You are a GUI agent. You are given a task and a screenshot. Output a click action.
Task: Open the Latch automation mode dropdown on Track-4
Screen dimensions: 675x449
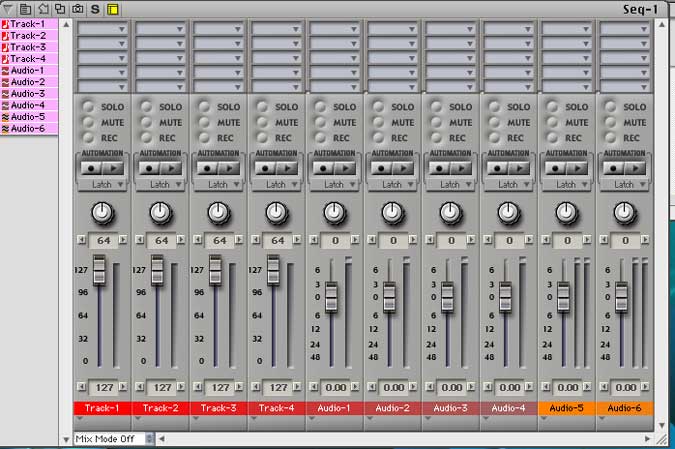(276, 184)
